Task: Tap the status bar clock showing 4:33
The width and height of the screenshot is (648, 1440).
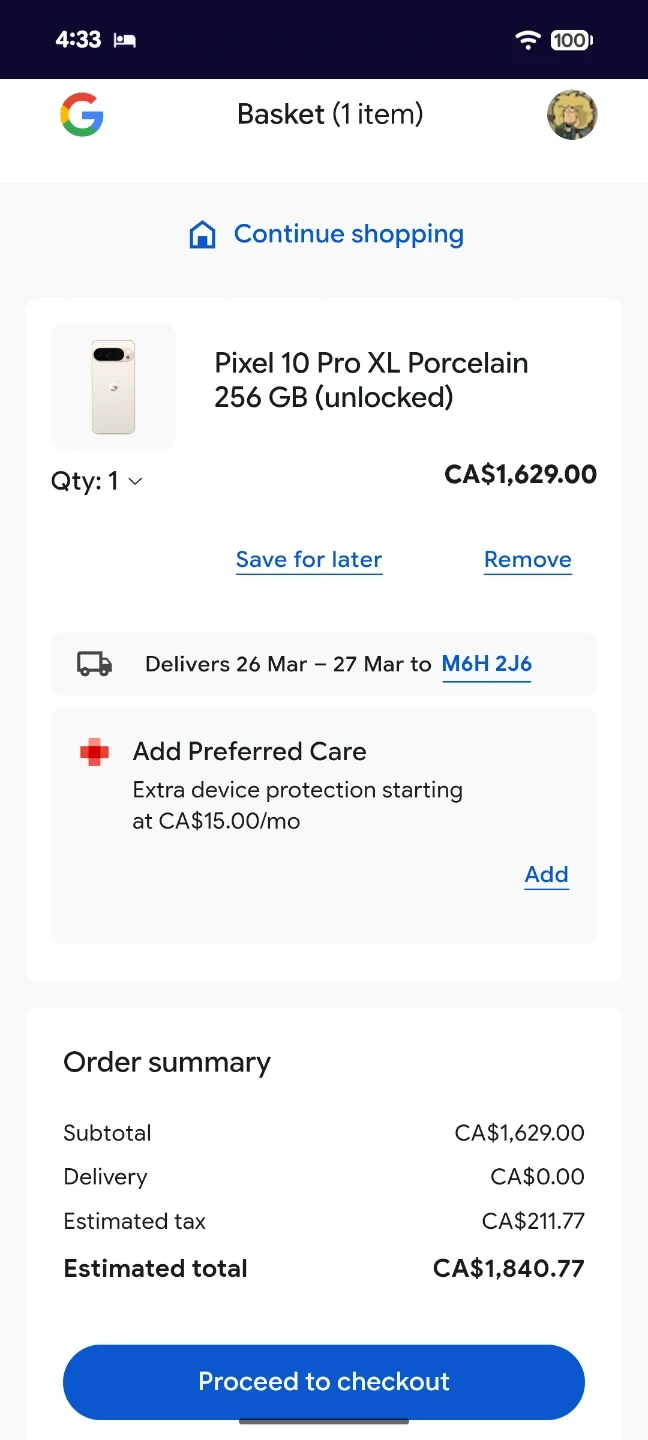Action: point(78,40)
